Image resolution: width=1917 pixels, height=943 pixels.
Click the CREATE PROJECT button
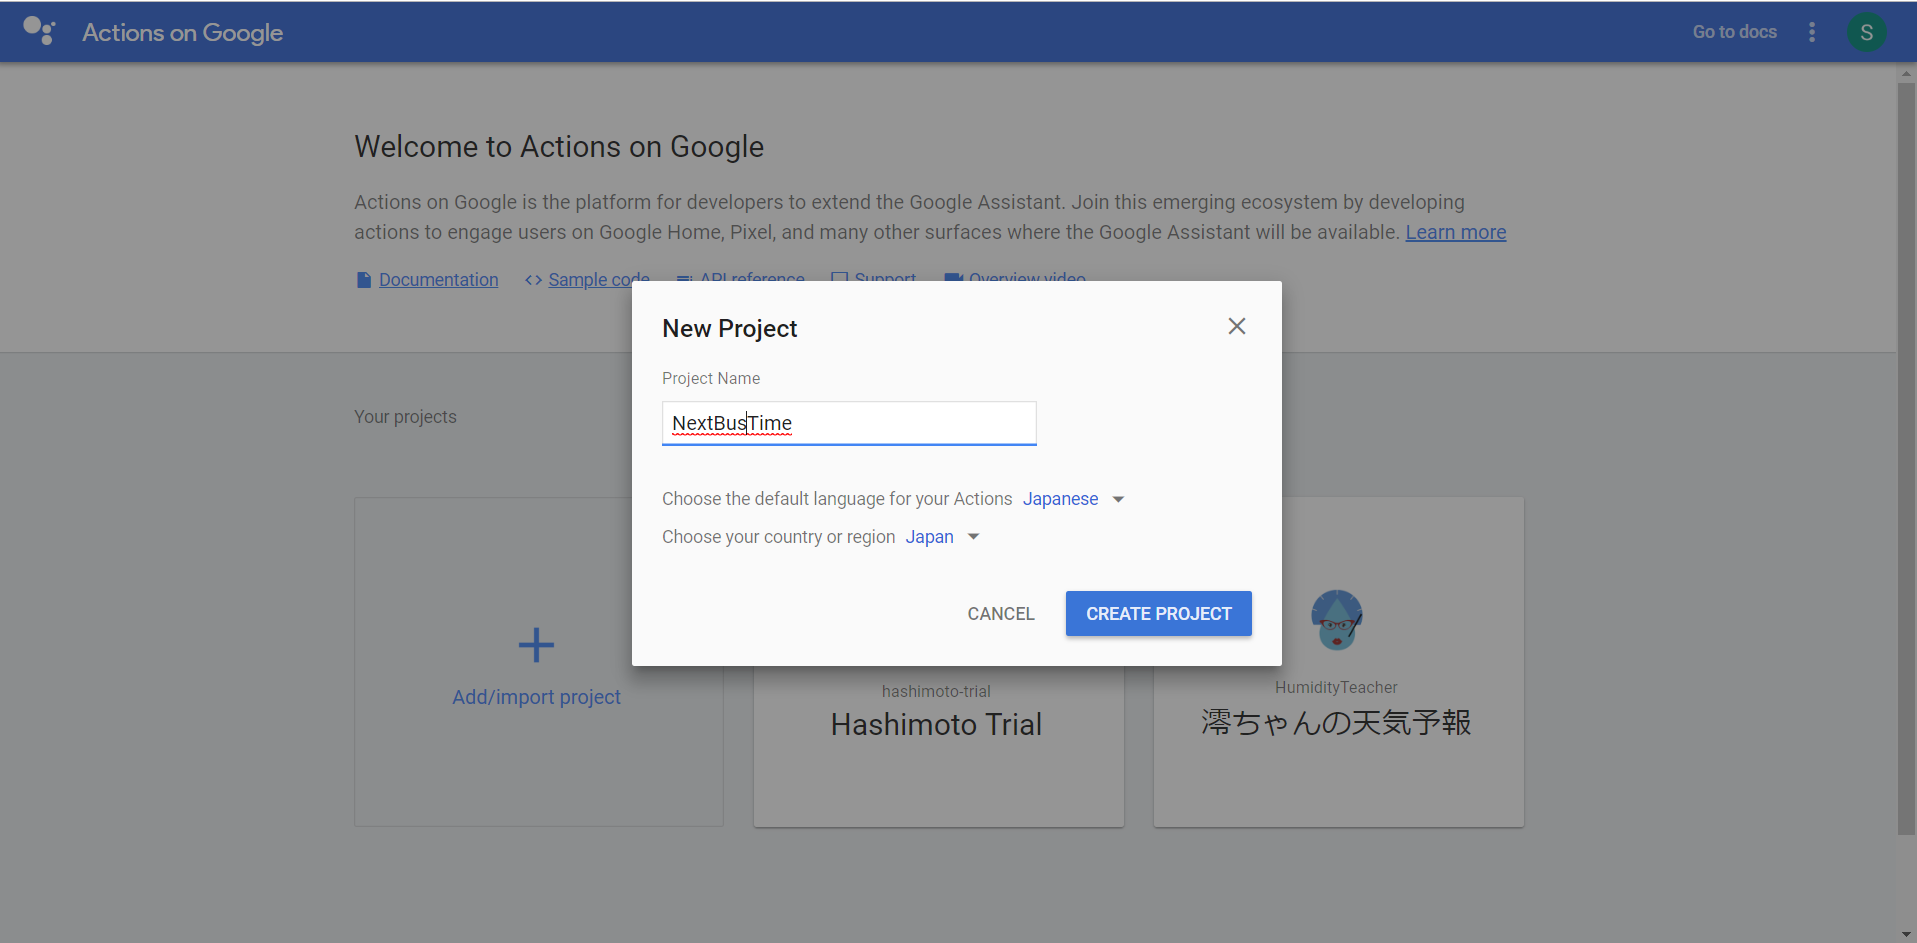pos(1158,613)
